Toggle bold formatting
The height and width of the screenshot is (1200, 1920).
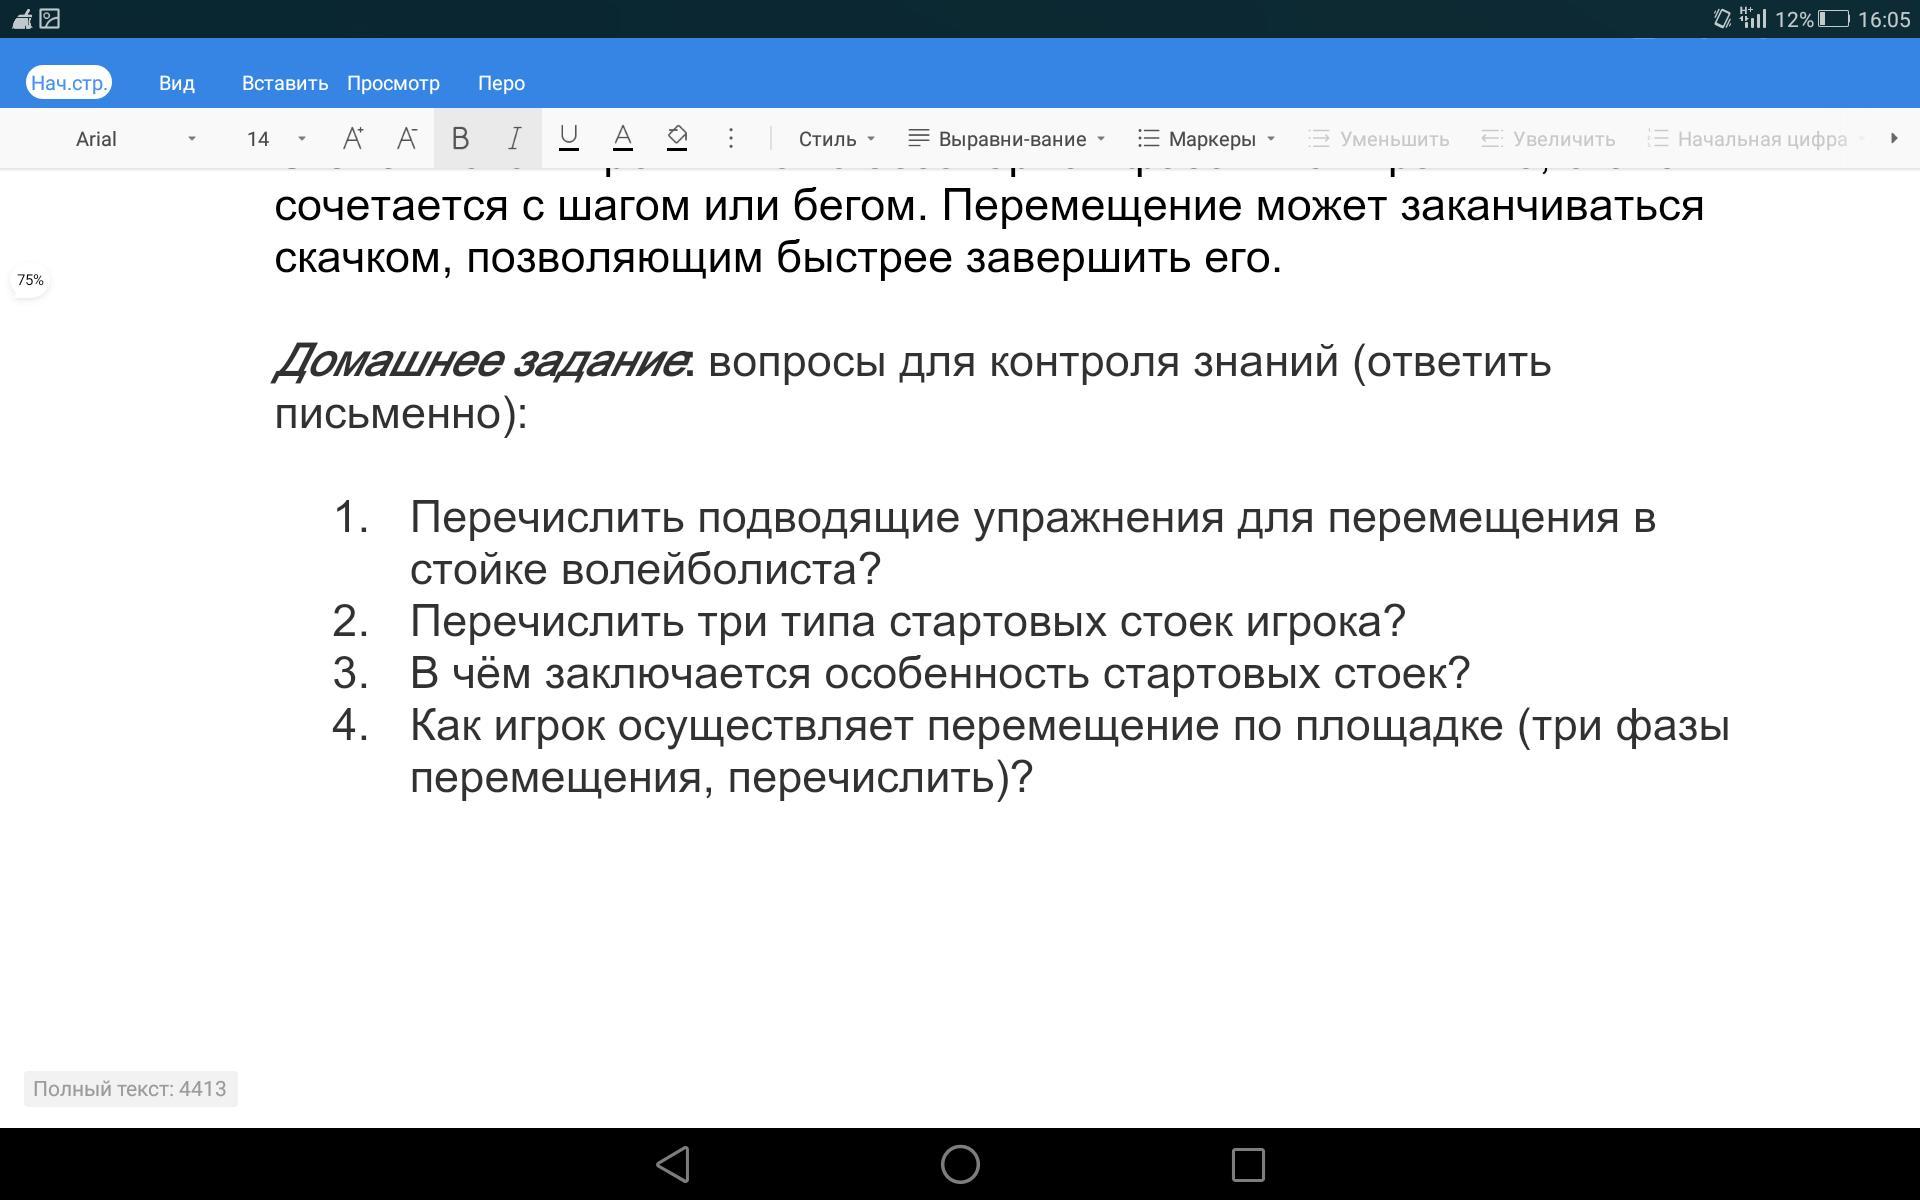coord(460,138)
